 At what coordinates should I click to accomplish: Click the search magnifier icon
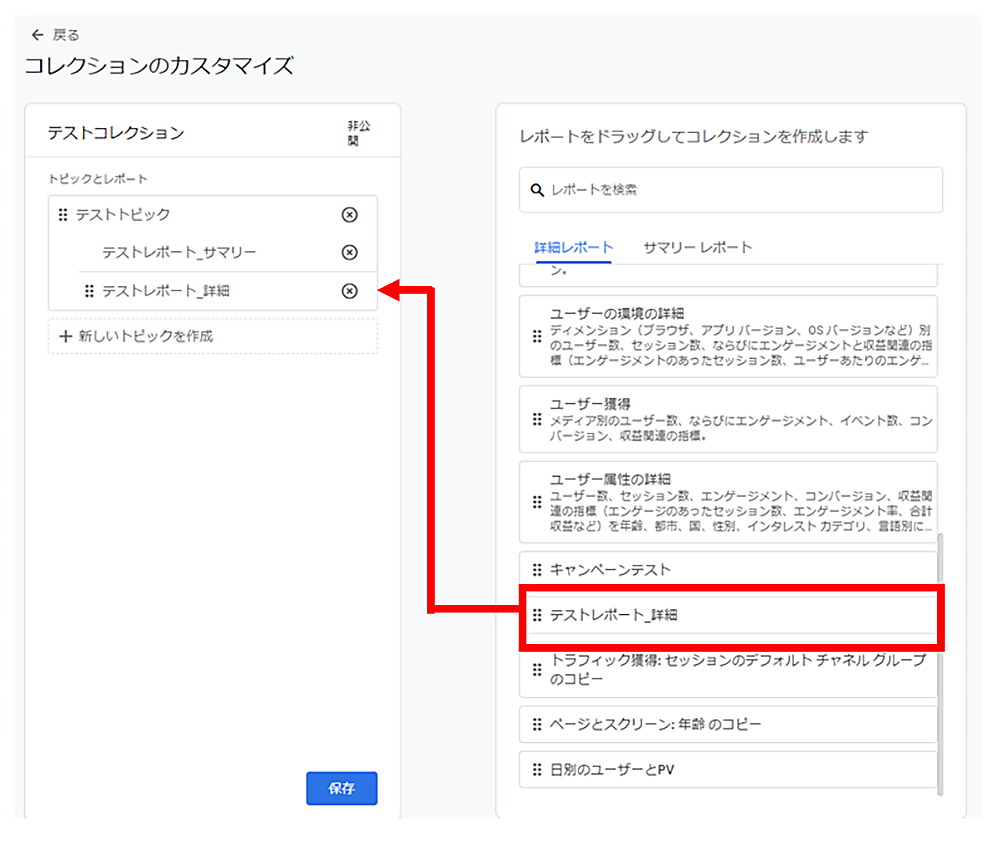(537, 190)
